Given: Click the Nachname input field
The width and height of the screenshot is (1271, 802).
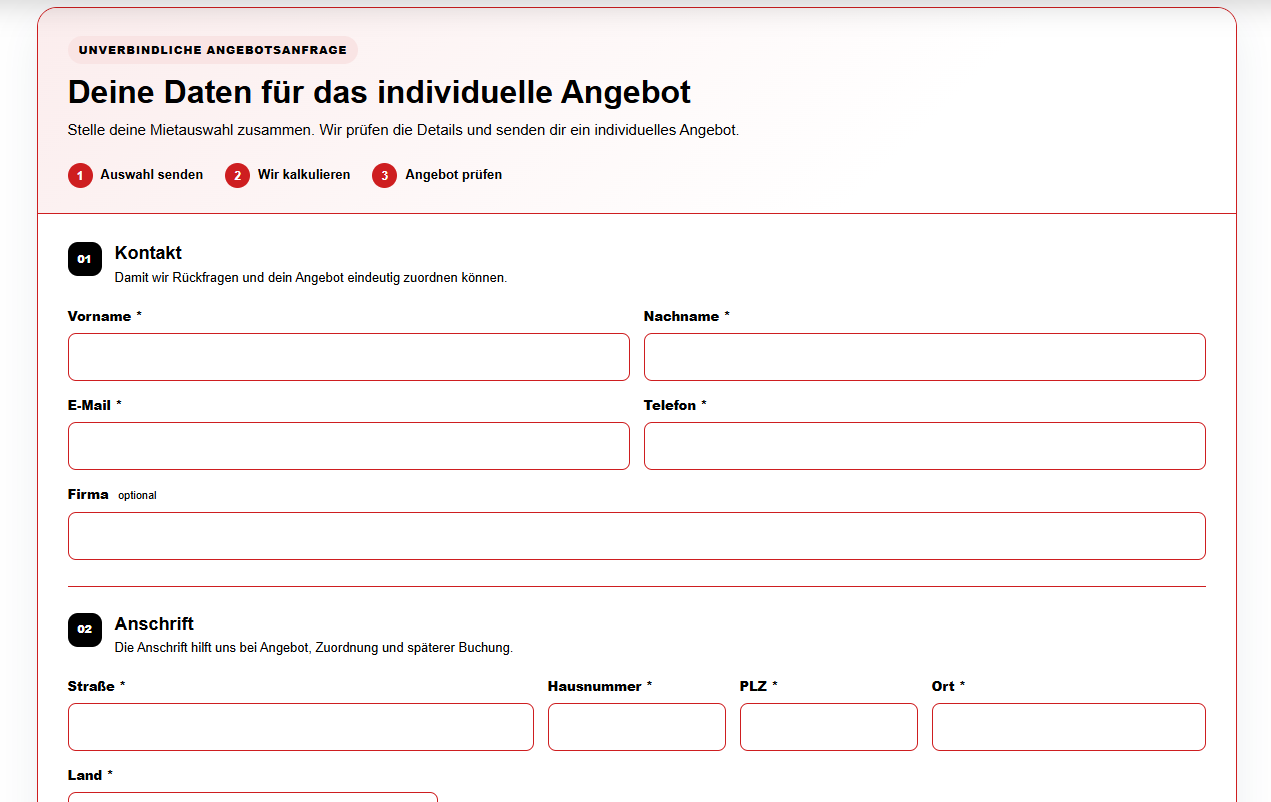Looking at the screenshot, I should click(925, 357).
